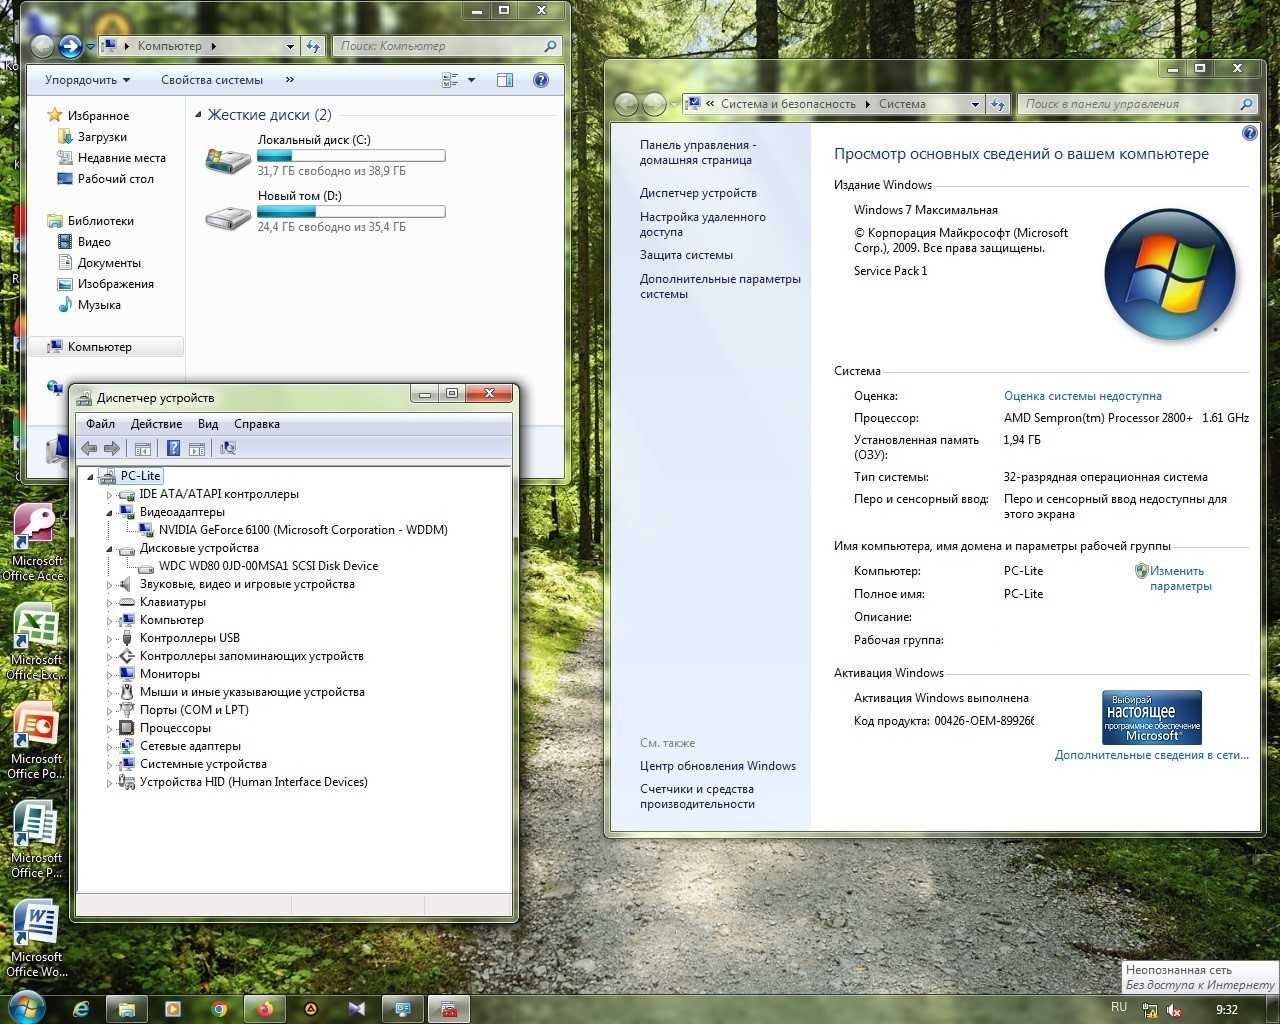This screenshot has height=1024, width=1280.
Task: Toggle the preview pane in Explorer toolbar
Action: [x=505, y=80]
